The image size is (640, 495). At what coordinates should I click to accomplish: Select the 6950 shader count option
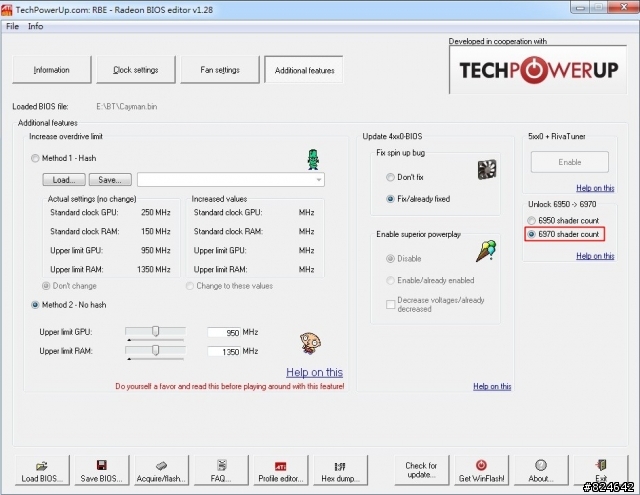pos(532,220)
